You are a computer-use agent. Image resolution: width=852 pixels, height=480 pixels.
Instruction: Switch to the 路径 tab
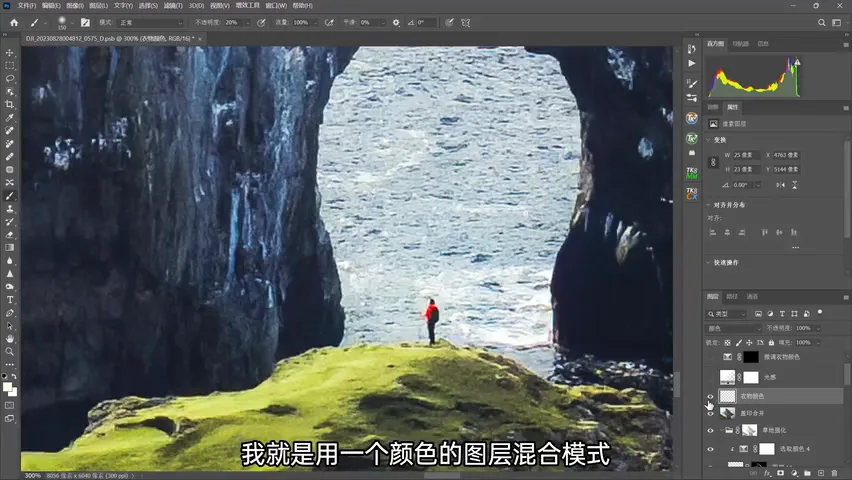732,297
